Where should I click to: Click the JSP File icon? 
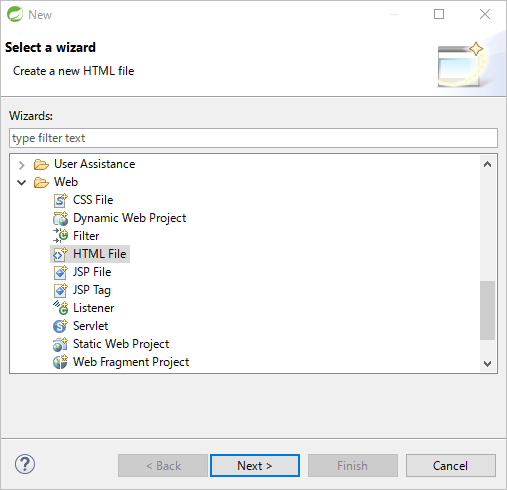click(x=60, y=272)
